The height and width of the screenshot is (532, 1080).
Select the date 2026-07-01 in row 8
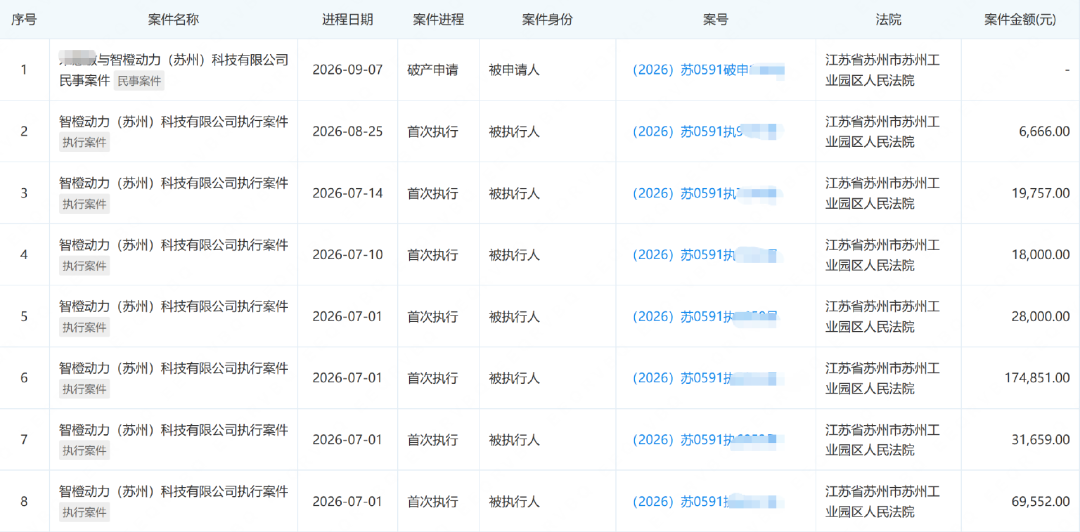coord(347,501)
